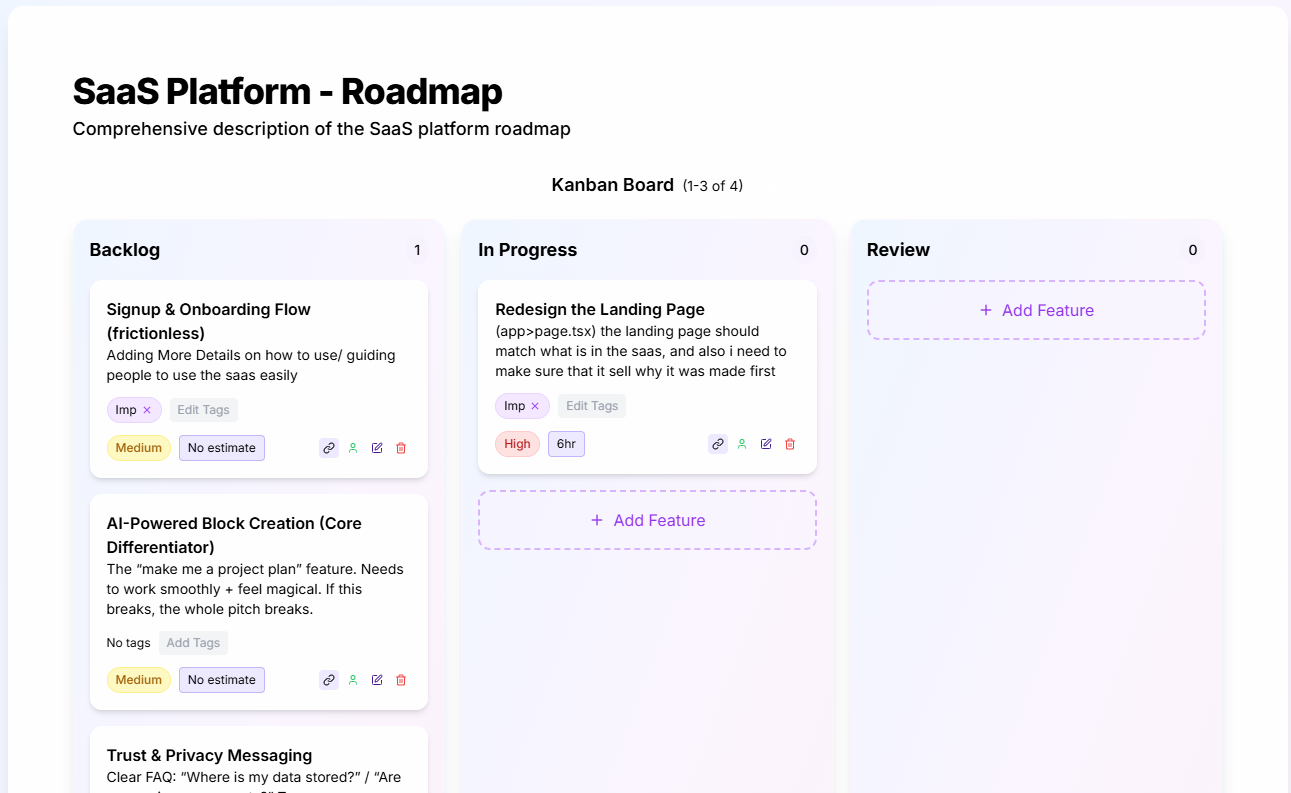Screen dimensions: 1291x793
Task: Click the Backlog count badge showing 1
Action: [x=417, y=250]
